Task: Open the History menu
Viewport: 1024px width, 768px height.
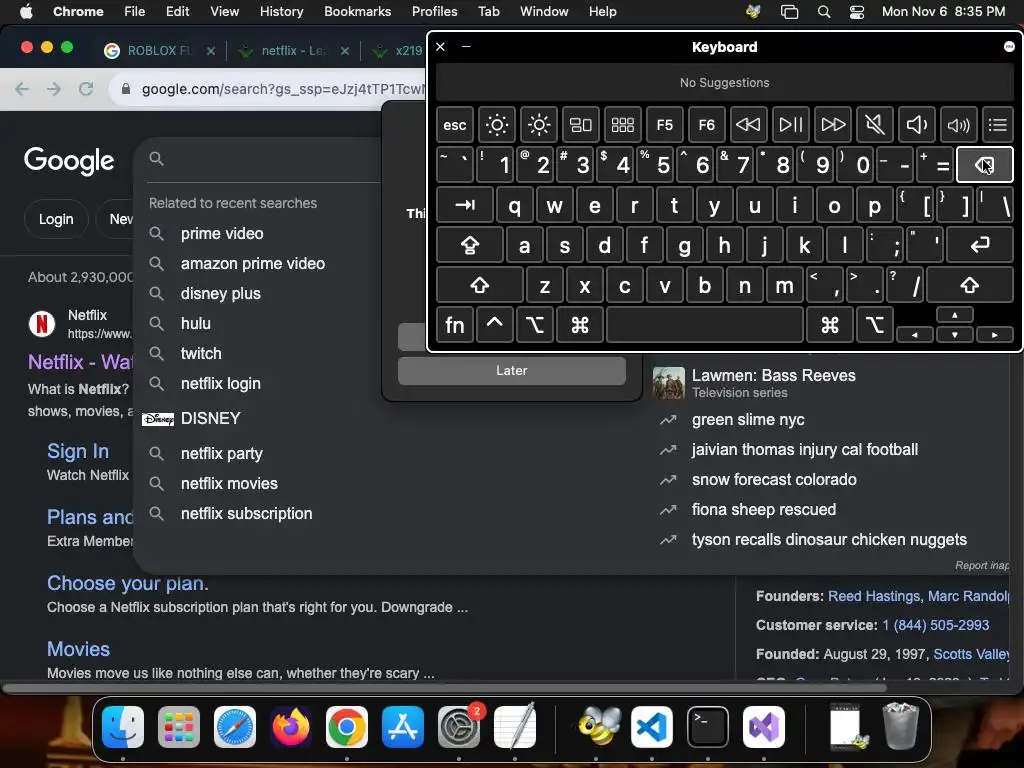Action: [281, 11]
